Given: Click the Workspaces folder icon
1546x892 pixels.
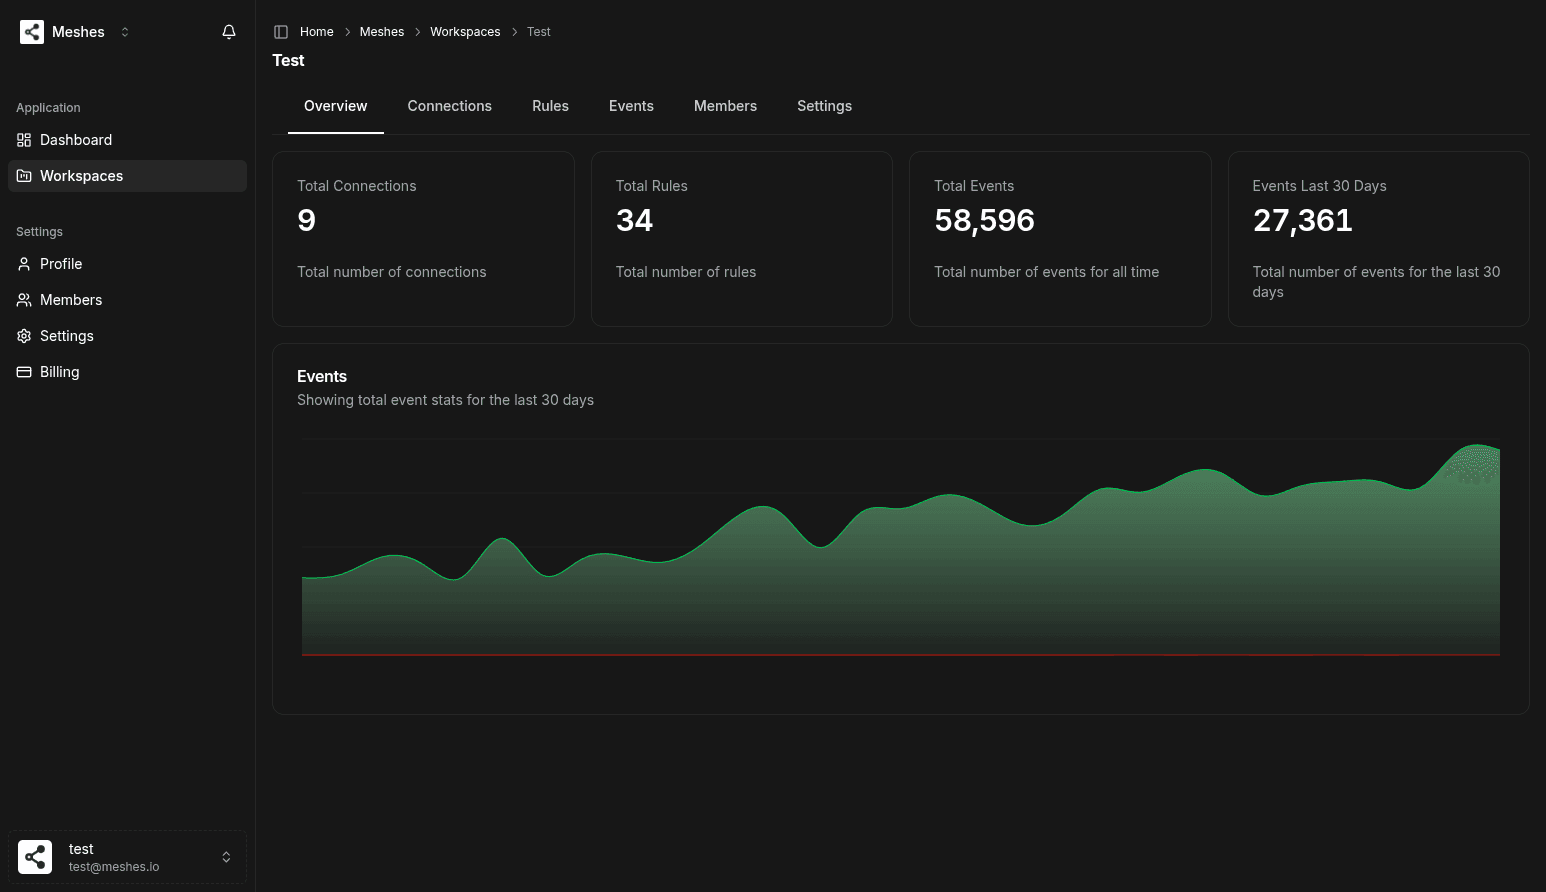Looking at the screenshot, I should click(x=24, y=176).
